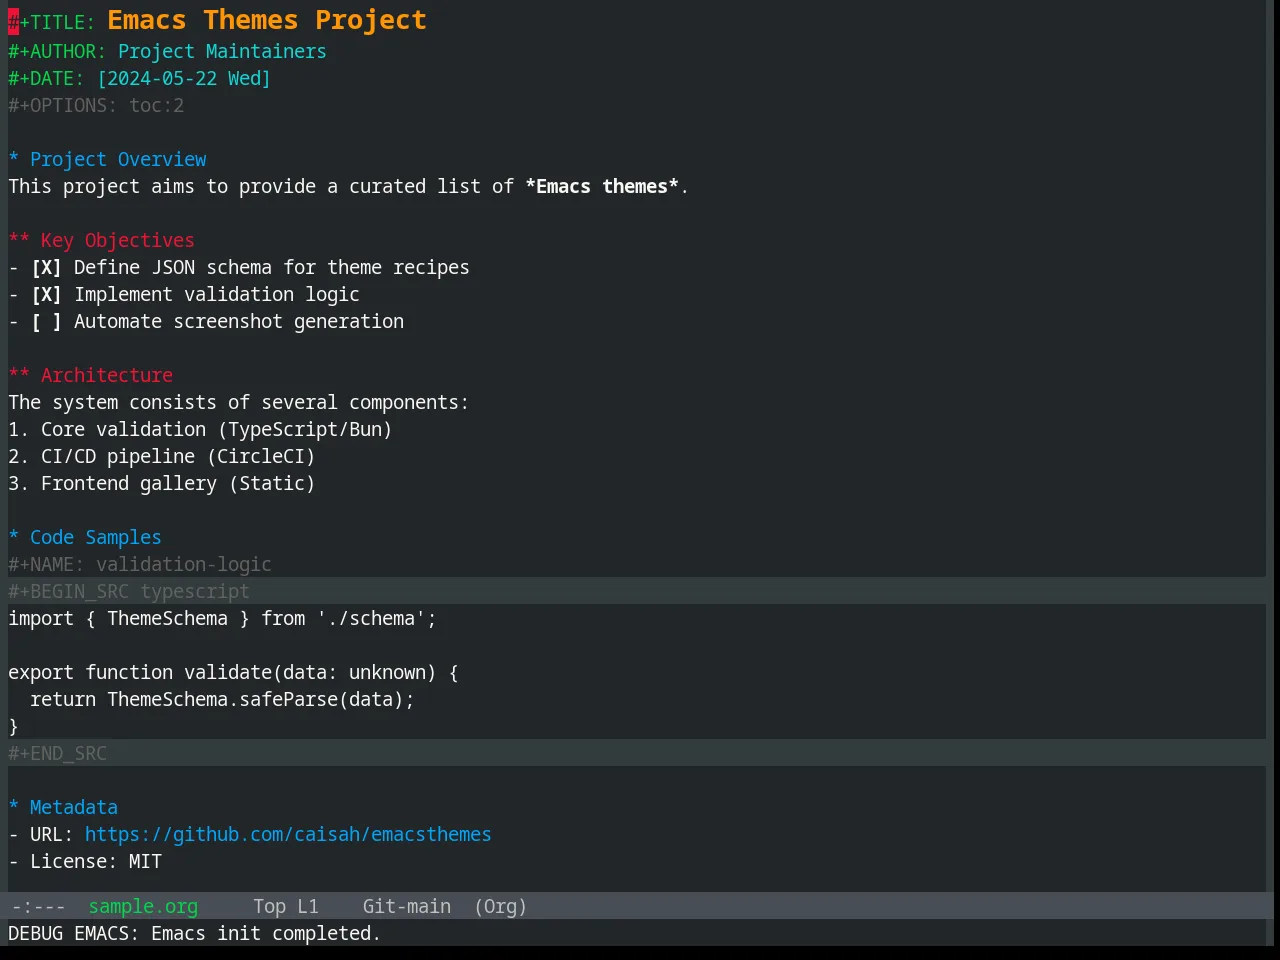Click the [2024-05-22 Wed] date stamp
The width and height of the screenshot is (1280, 960).
184,78
